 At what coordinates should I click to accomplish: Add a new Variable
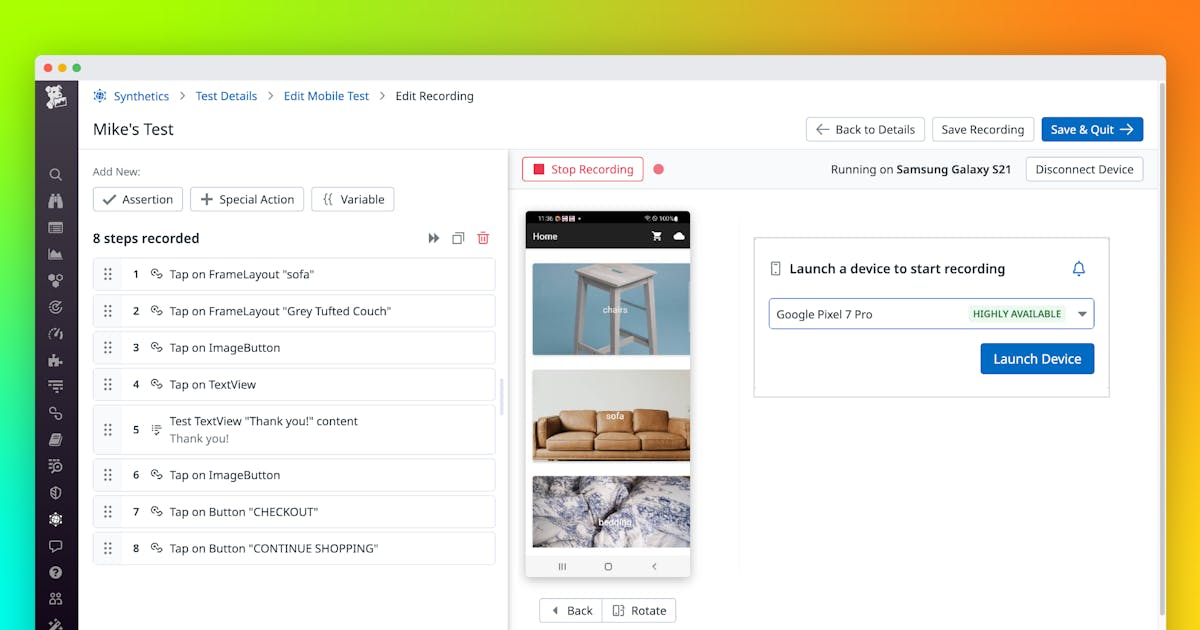[352, 199]
